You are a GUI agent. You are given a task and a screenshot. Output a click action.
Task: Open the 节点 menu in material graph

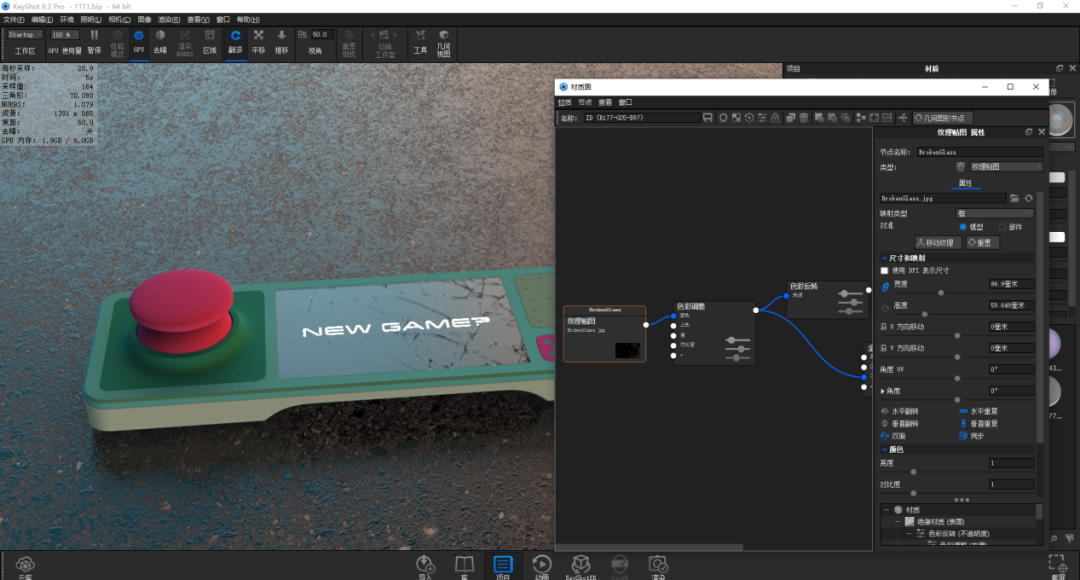[x=585, y=102]
